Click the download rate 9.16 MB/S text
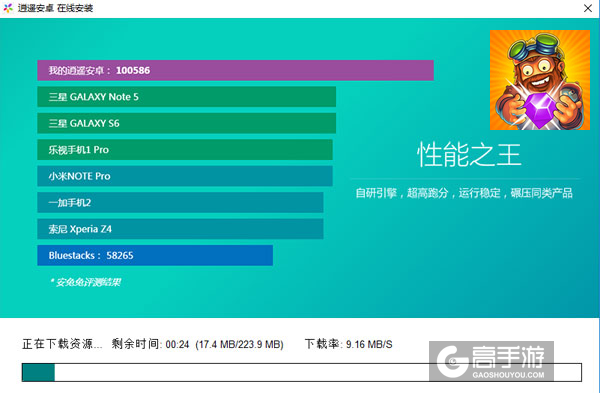600x393 pixels. point(369,344)
